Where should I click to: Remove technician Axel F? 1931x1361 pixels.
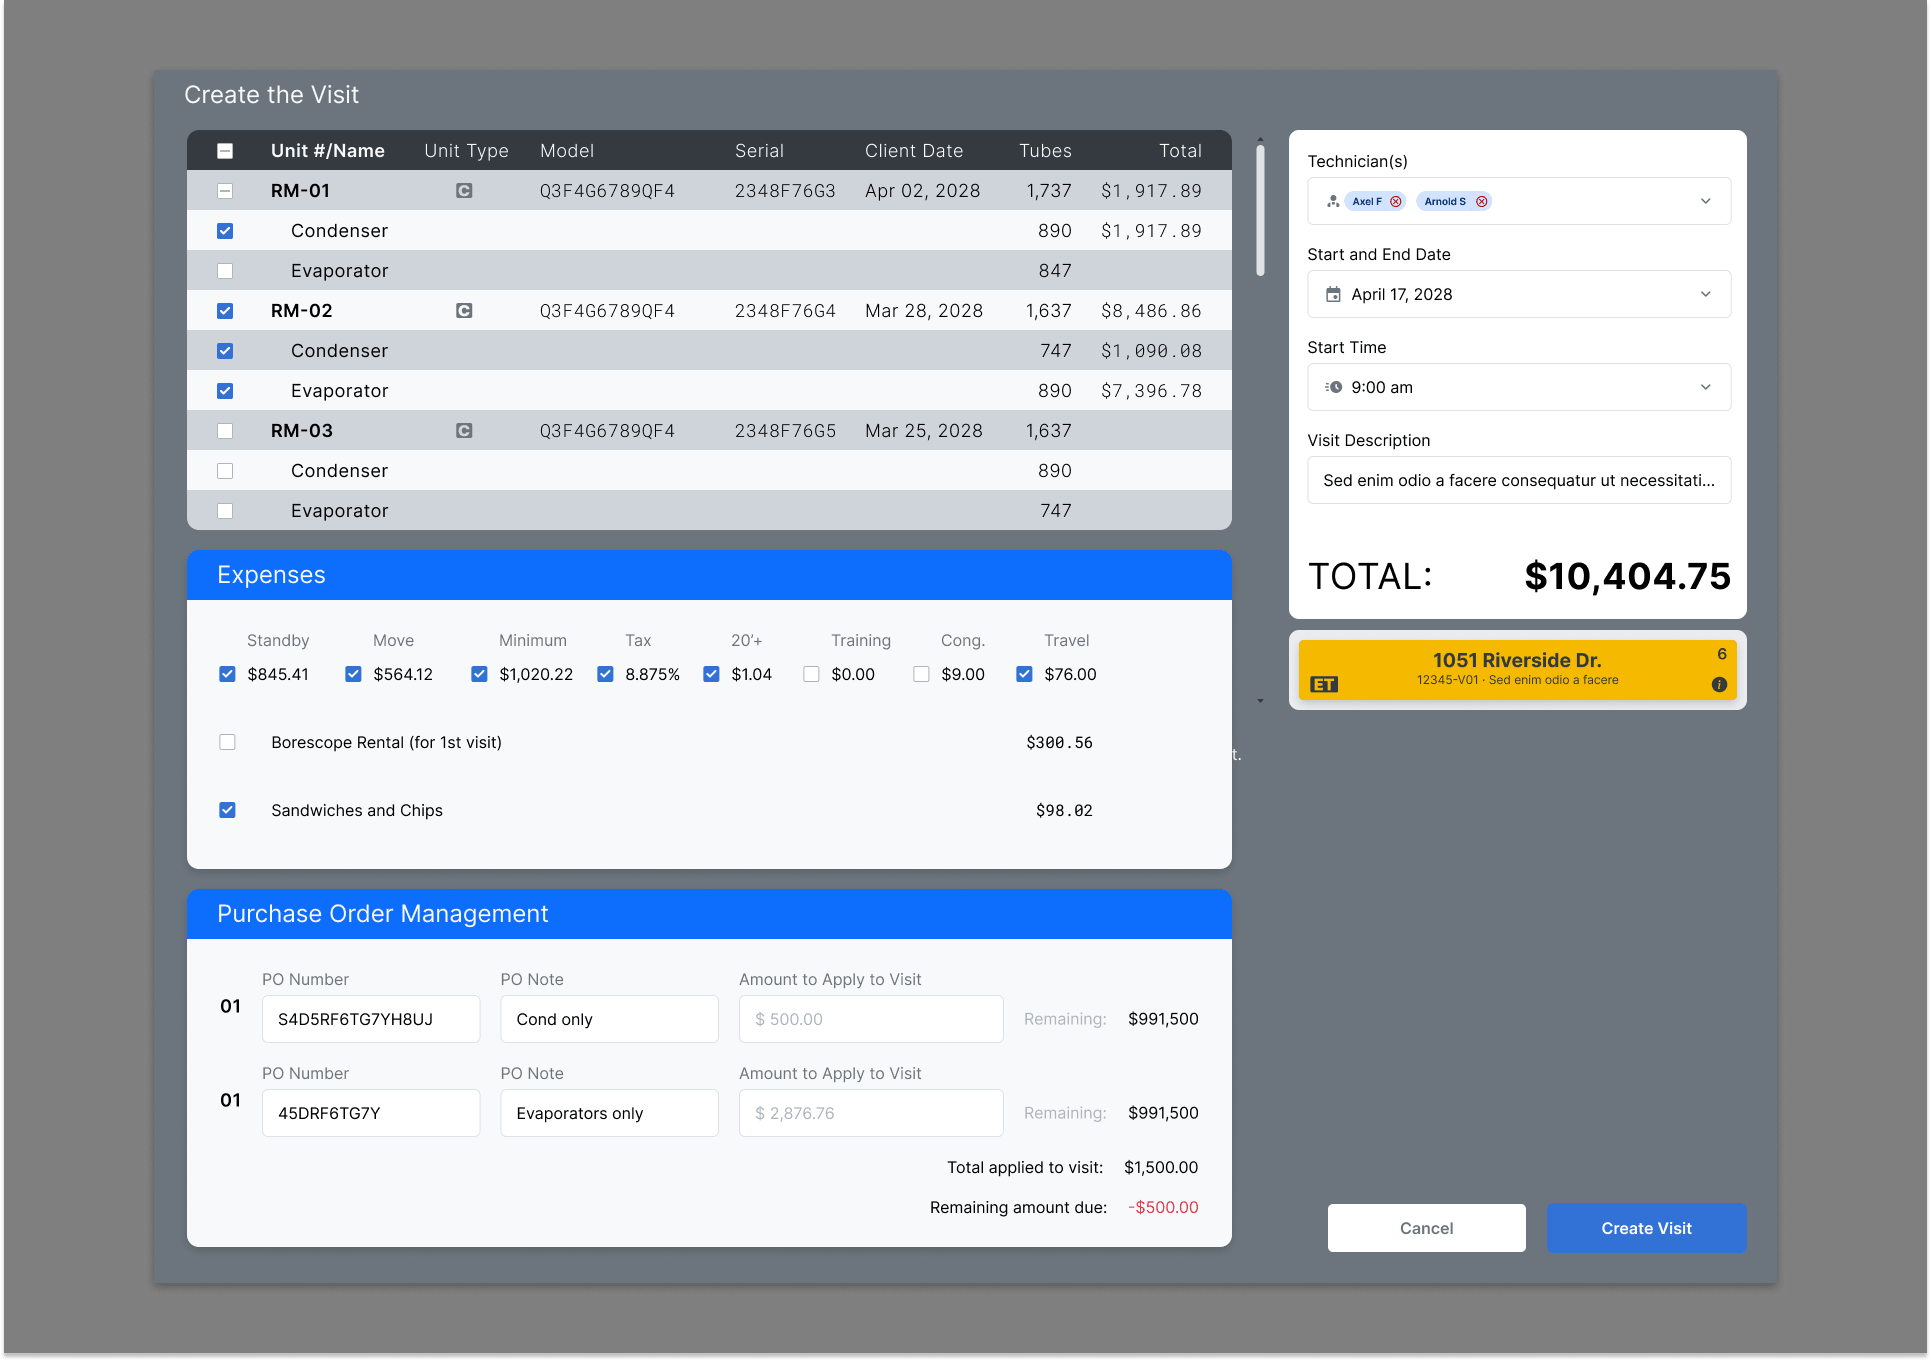1396,201
